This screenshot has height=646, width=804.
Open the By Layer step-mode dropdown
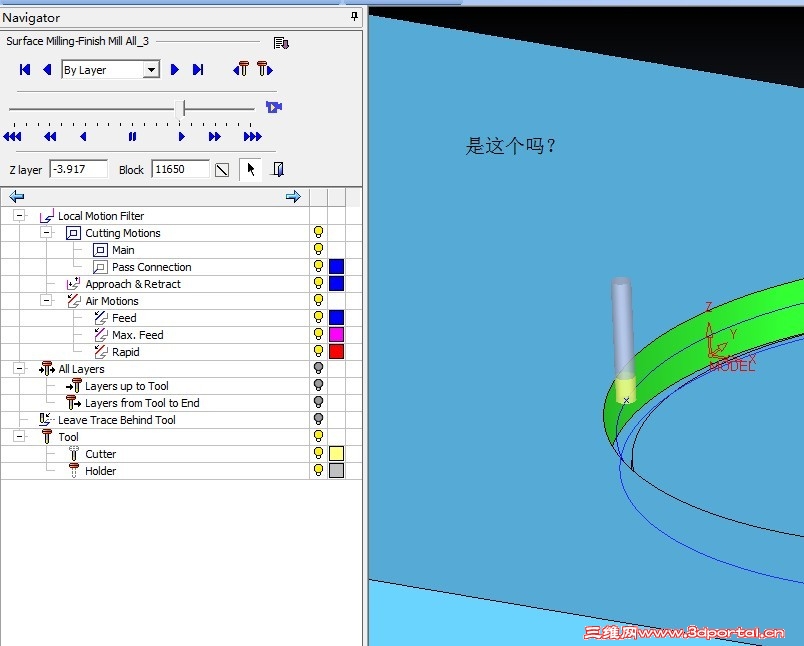point(151,70)
